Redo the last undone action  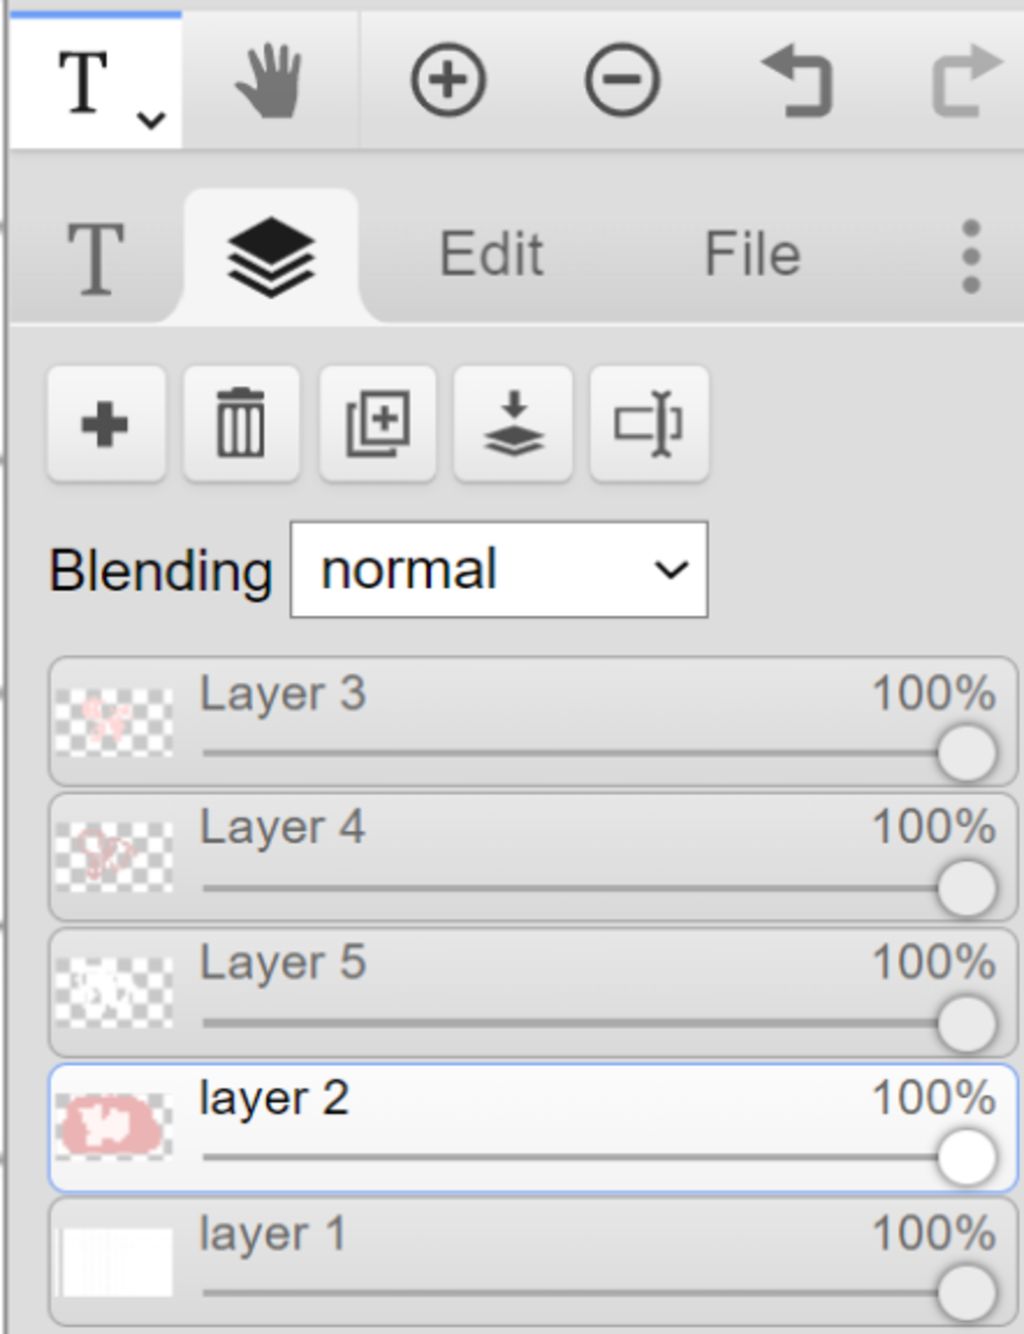coord(966,80)
